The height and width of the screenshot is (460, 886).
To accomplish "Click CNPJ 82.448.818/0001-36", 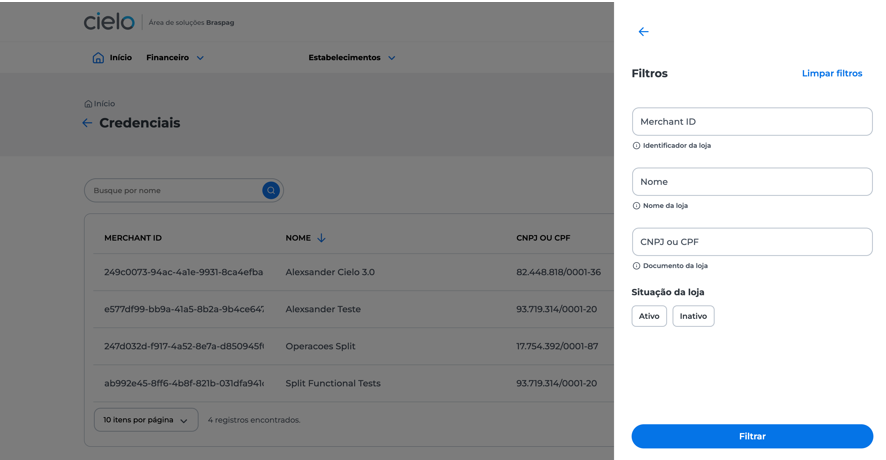I will tap(558, 272).
